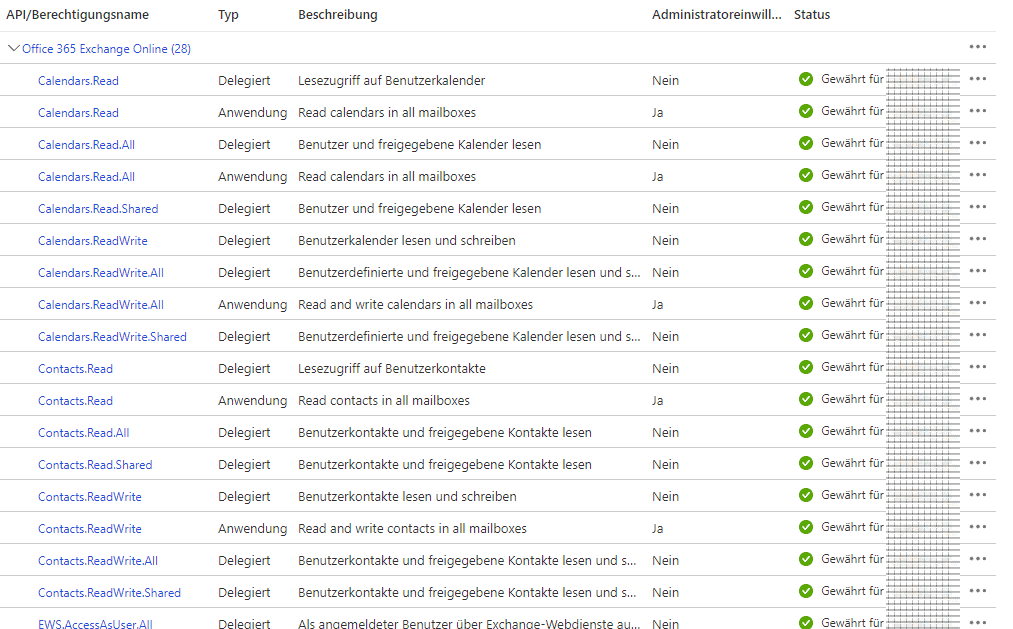1013x629 pixels.
Task: Click the Status column header
Action: pyautogui.click(x=812, y=15)
